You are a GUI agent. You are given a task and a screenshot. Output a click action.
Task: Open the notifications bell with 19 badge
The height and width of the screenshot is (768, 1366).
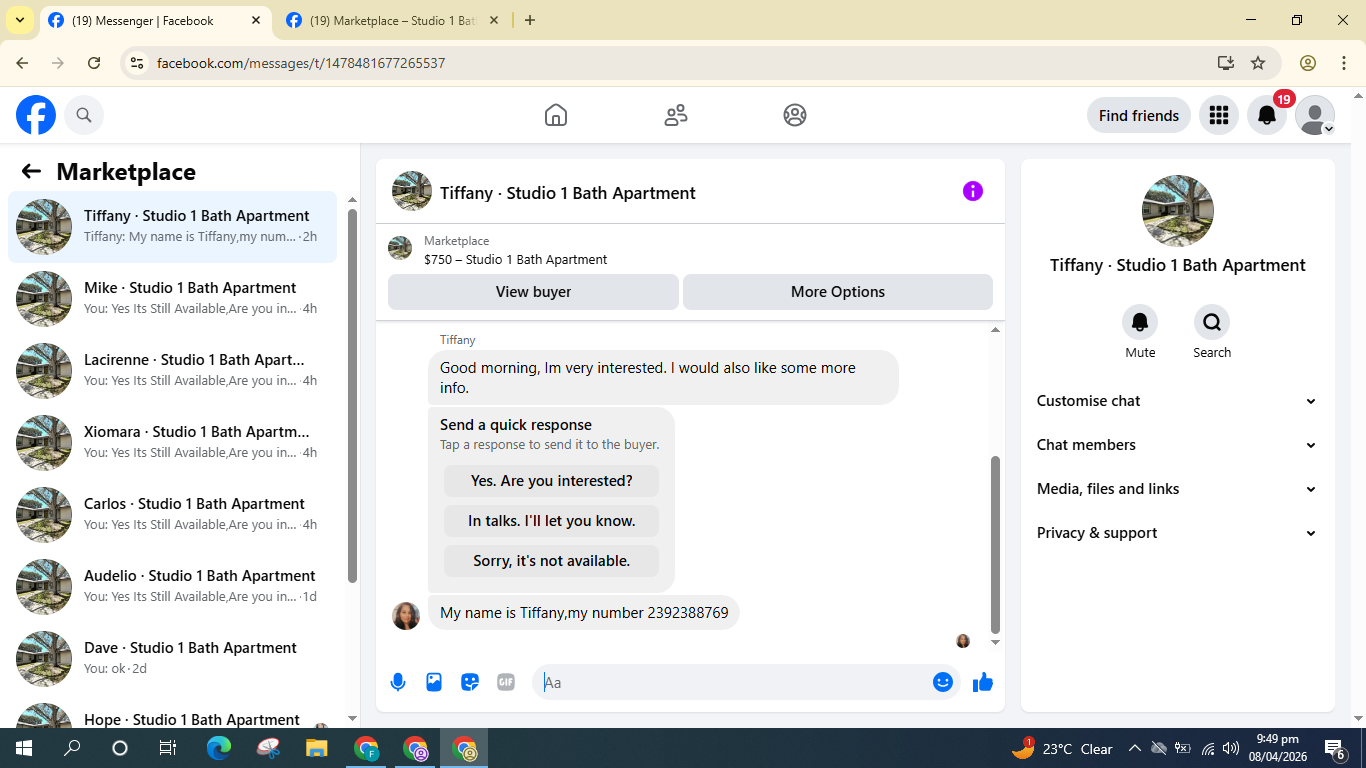pos(1267,115)
